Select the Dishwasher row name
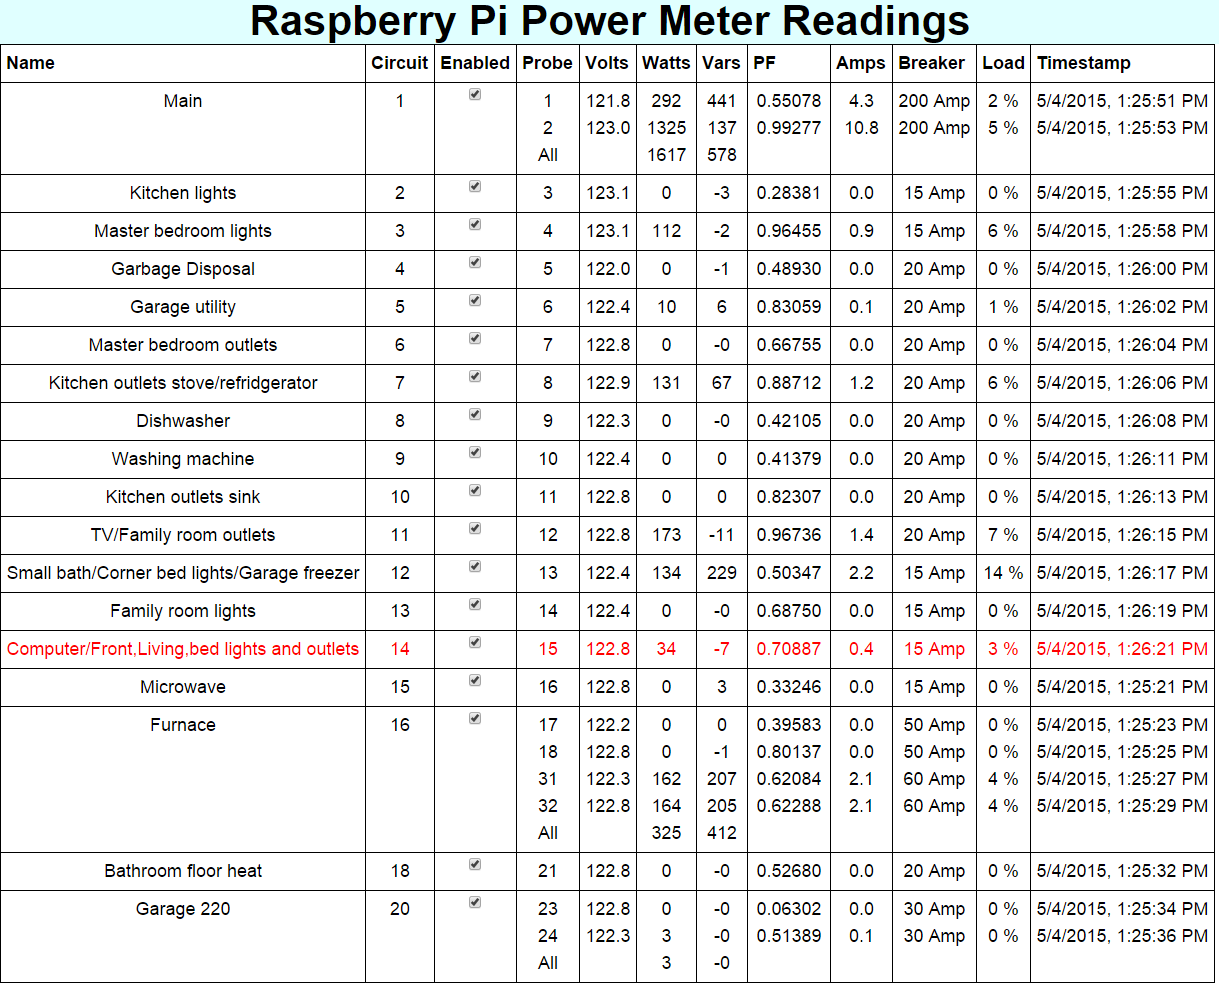 click(183, 421)
